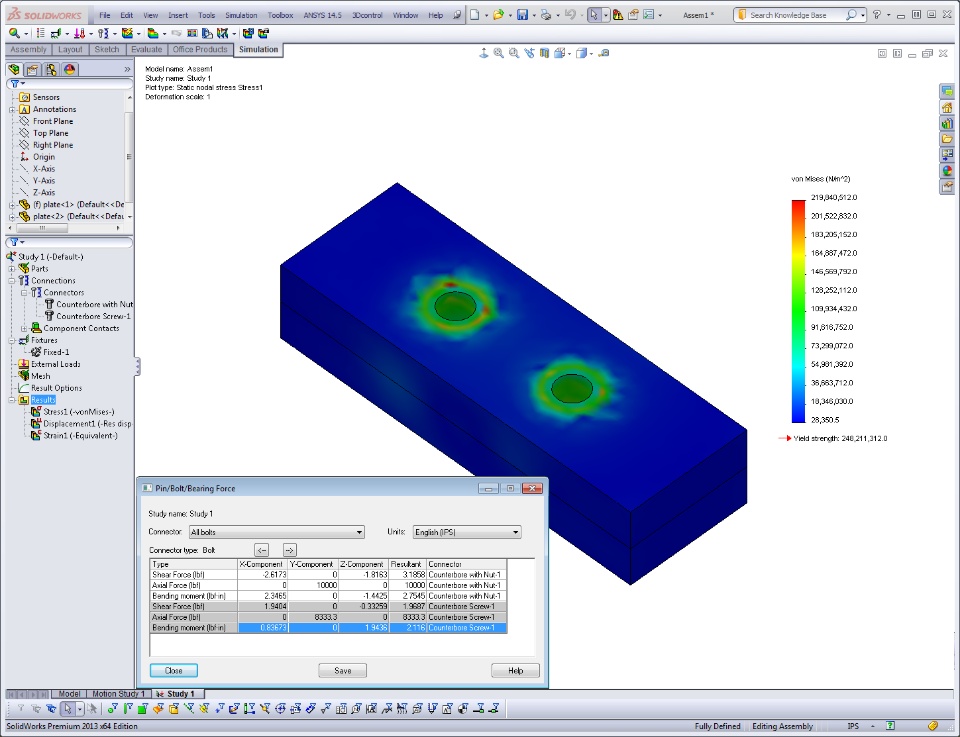The height and width of the screenshot is (737, 960).
Task: Click the Study Advisor magnifier icon
Action: tap(14, 33)
